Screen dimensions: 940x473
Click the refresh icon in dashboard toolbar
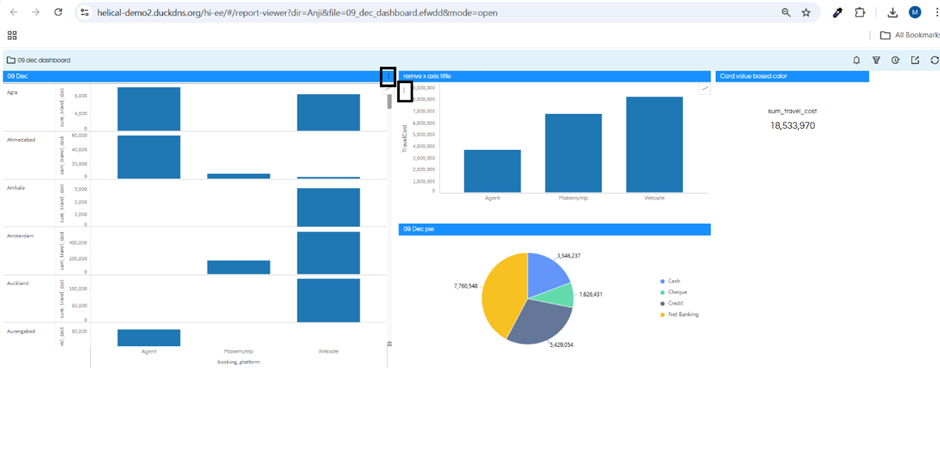coord(934,60)
